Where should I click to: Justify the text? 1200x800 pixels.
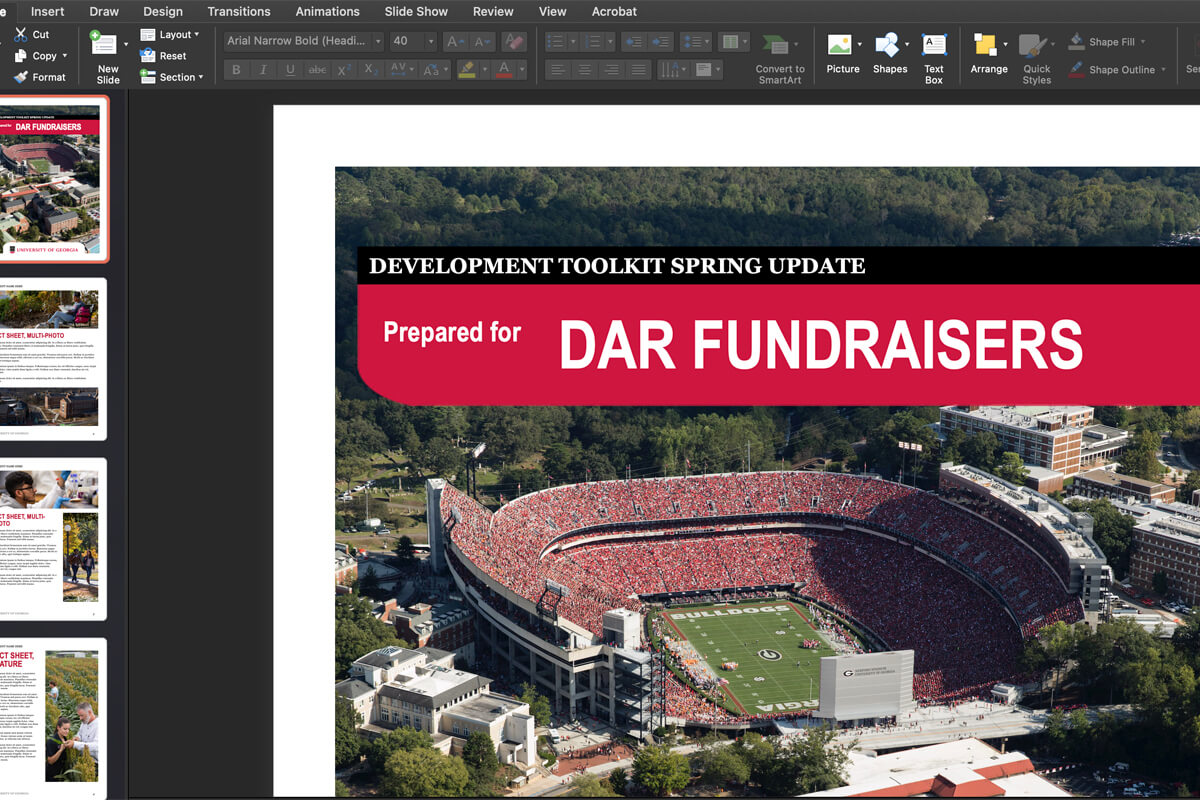639,70
